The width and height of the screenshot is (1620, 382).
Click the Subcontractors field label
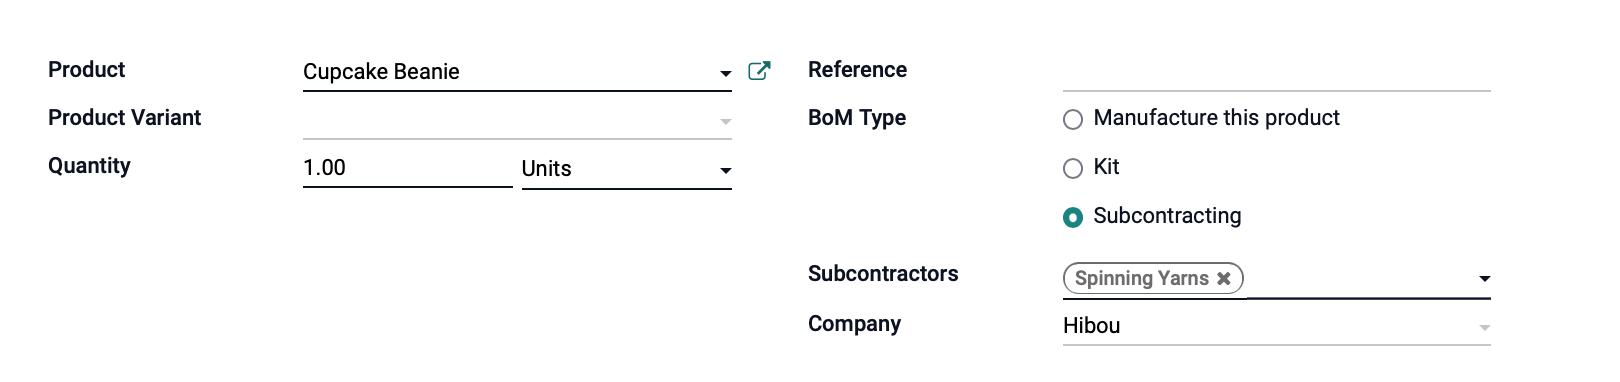point(883,274)
